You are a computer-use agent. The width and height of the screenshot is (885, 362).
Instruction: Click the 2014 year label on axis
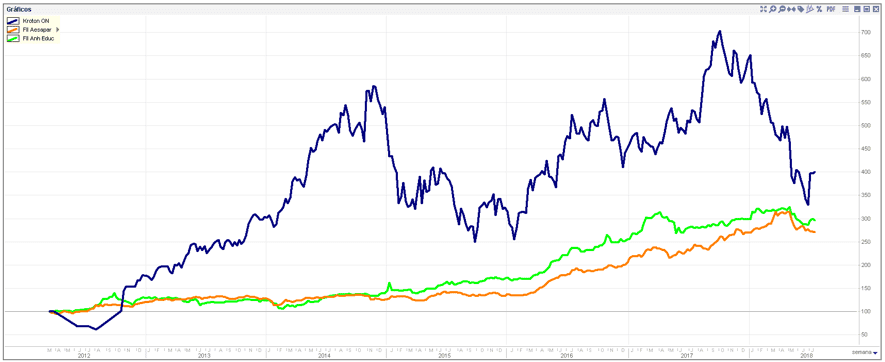[x=324, y=356]
